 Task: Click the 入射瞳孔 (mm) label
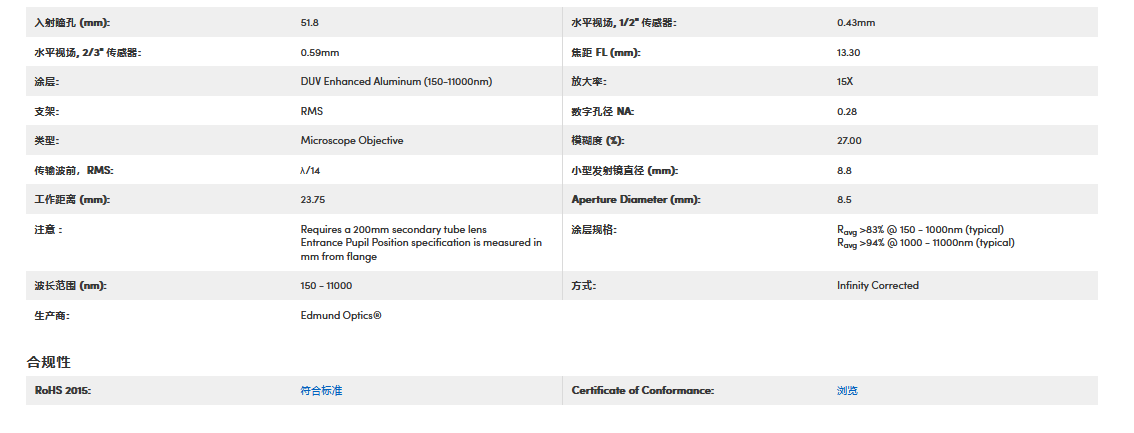coord(72,22)
